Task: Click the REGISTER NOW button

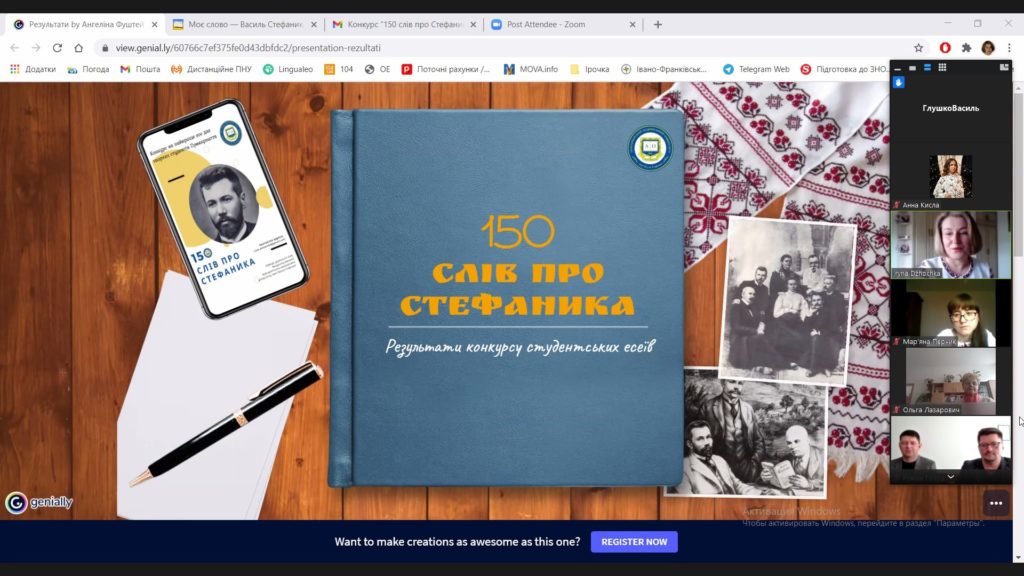Action: tap(634, 542)
